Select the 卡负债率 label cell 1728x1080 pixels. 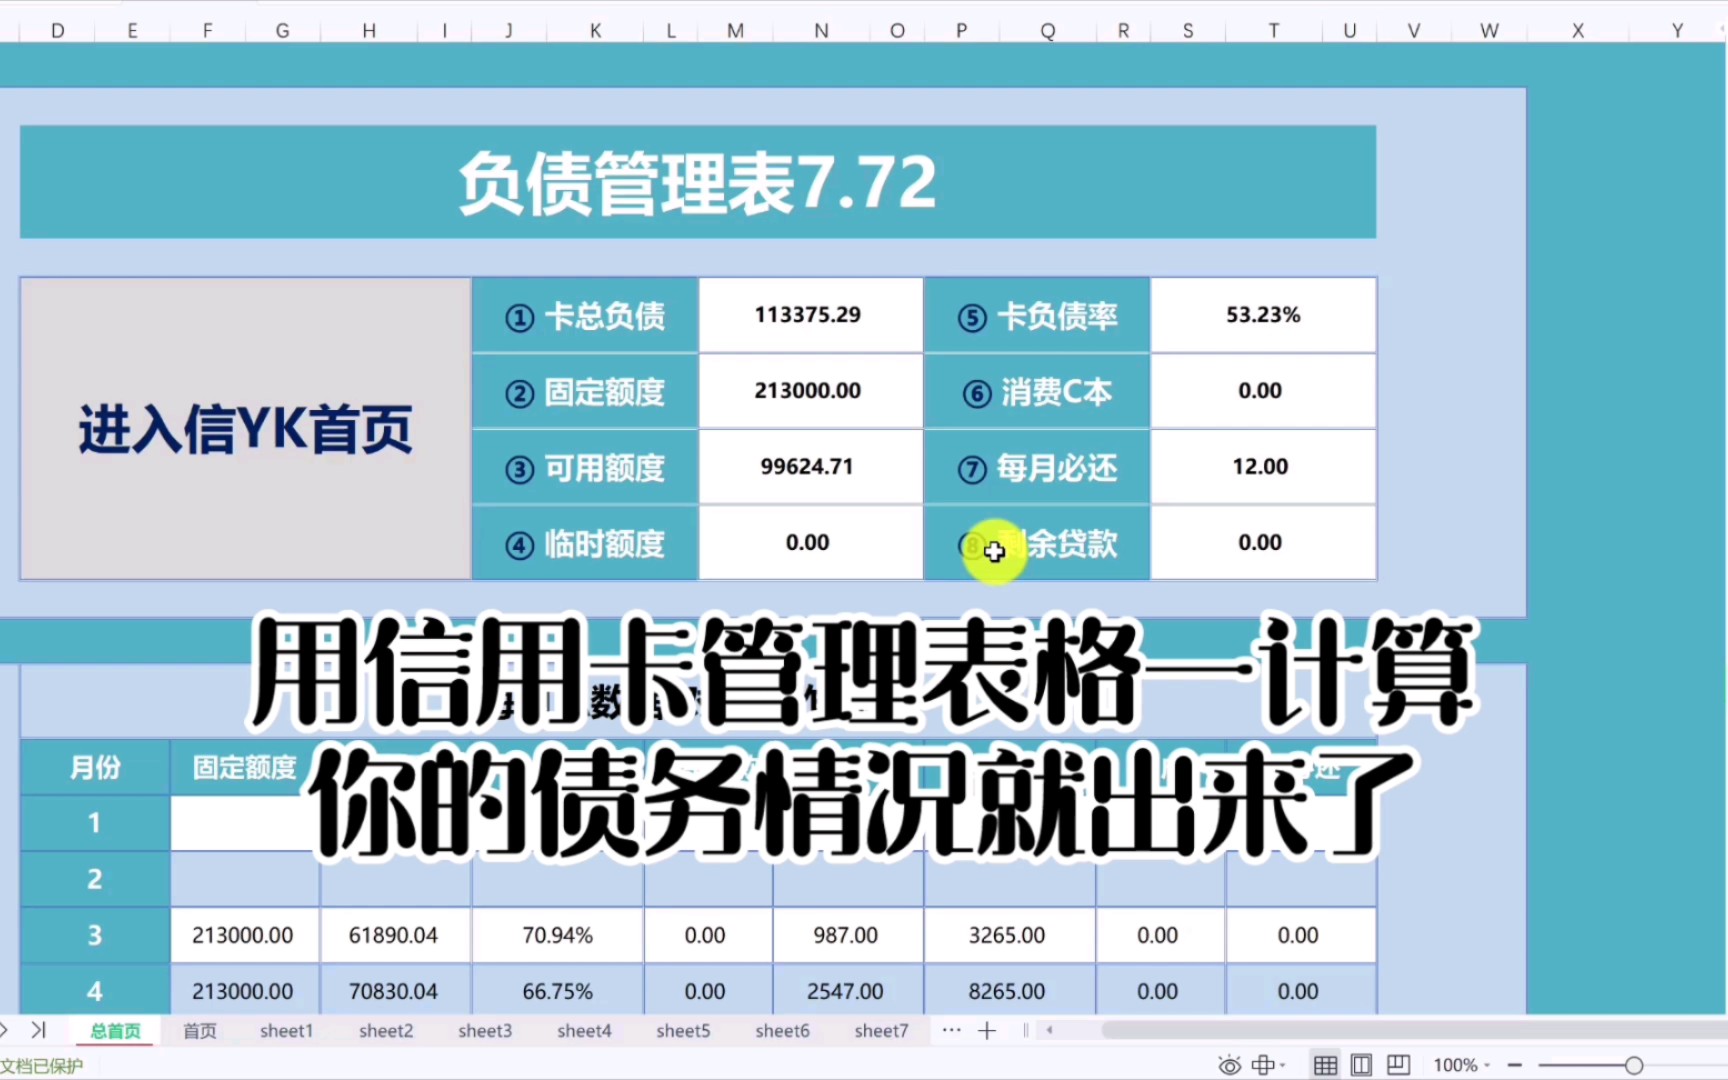[1037, 316]
